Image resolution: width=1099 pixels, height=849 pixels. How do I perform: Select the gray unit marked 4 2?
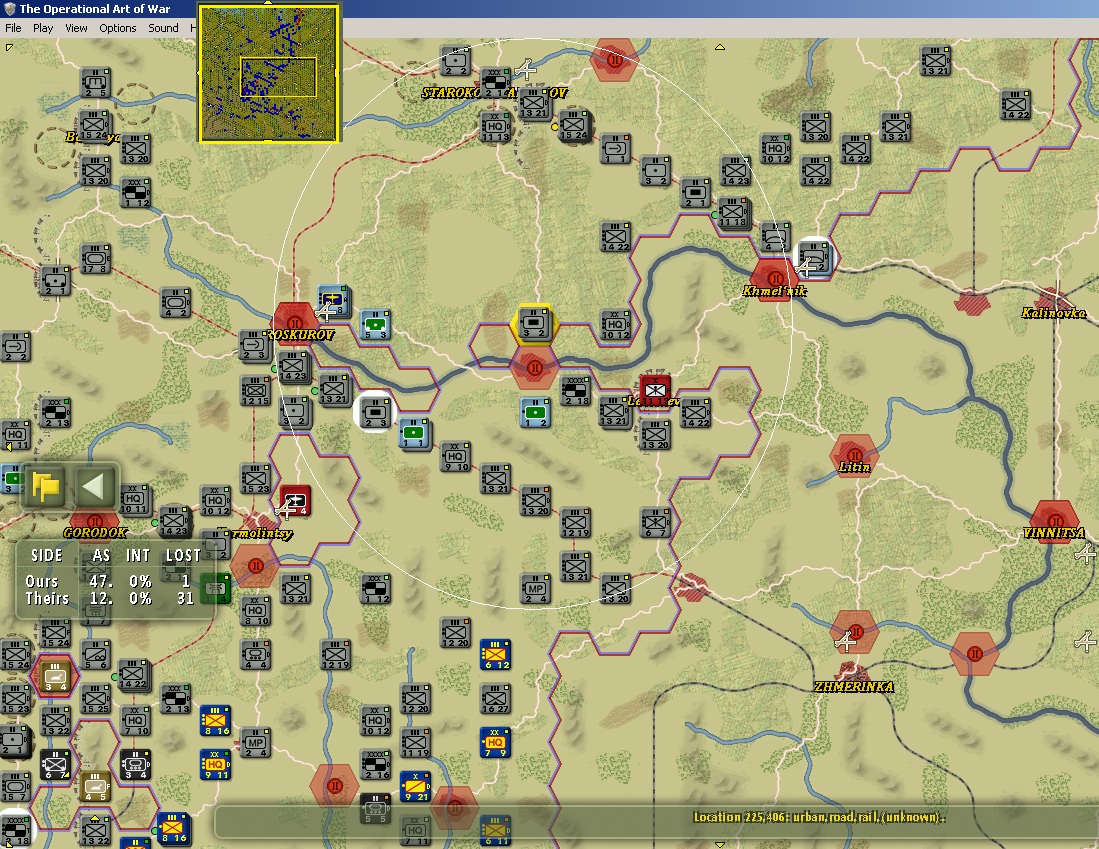(175, 302)
